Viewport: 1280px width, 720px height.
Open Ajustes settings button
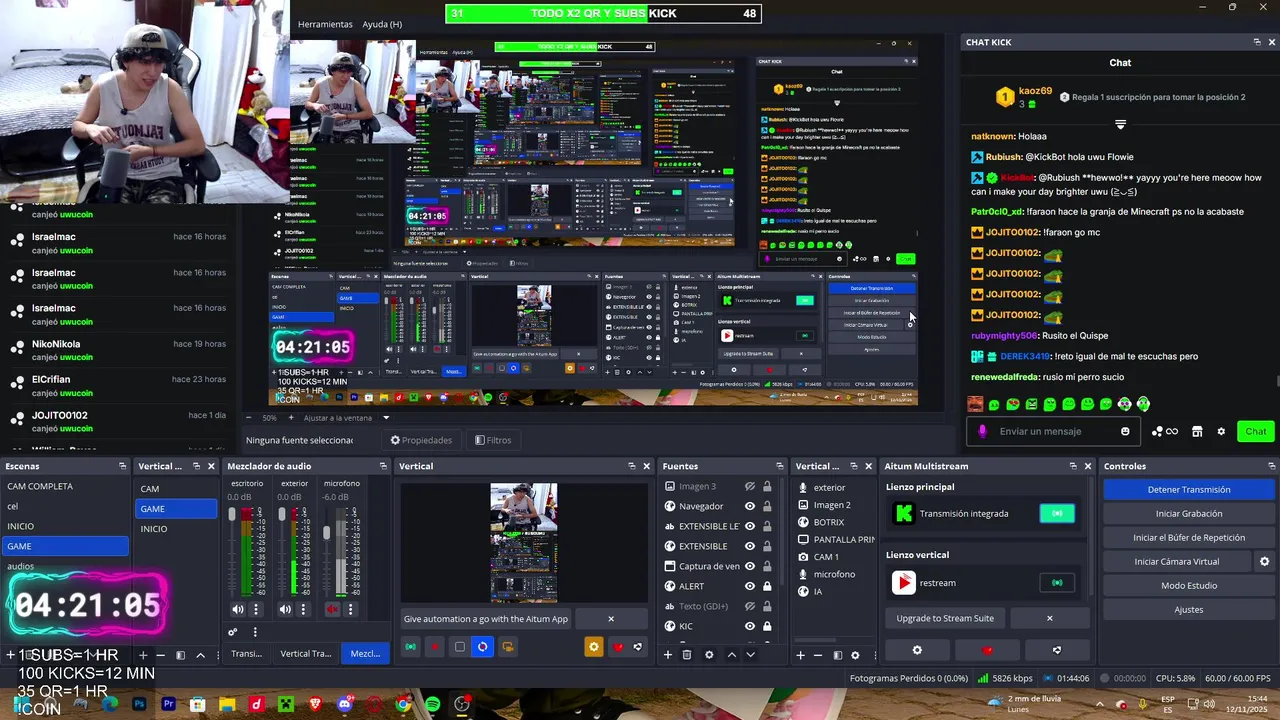point(1189,609)
